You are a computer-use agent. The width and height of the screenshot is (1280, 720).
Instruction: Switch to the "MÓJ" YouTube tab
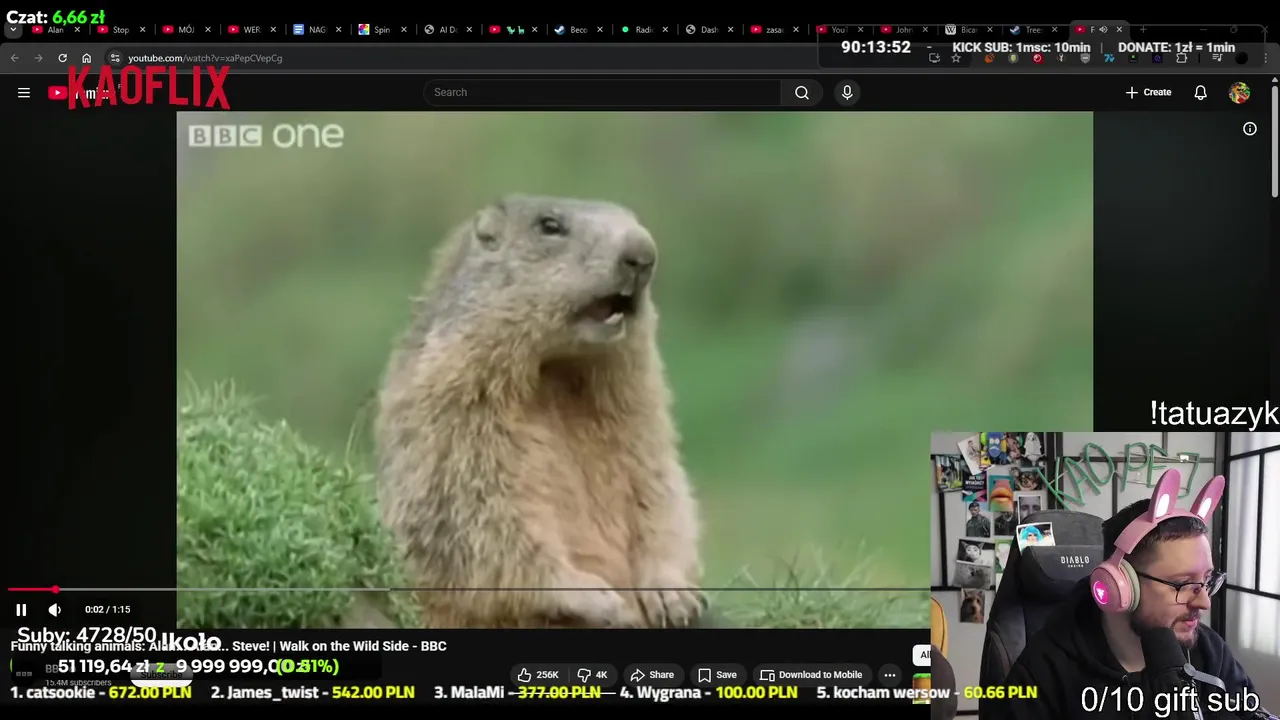[185, 30]
